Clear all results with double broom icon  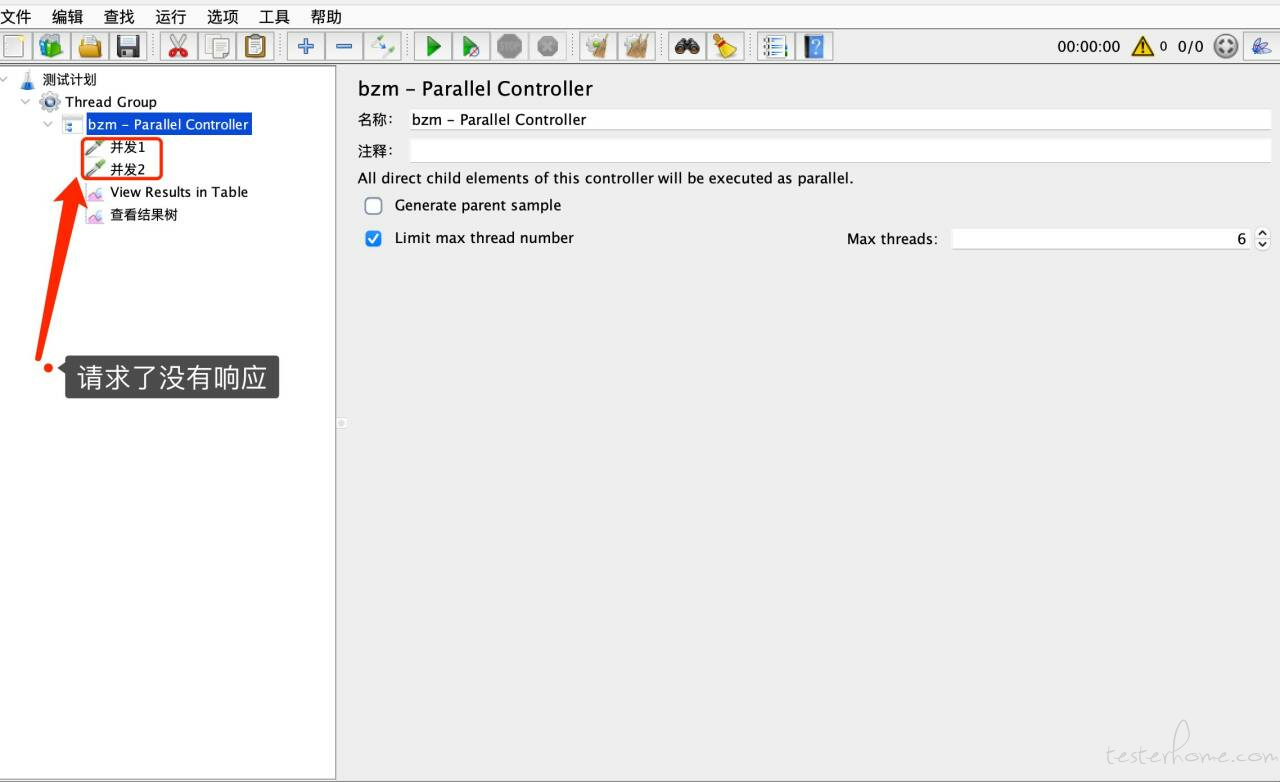pyautogui.click(x=636, y=46)
